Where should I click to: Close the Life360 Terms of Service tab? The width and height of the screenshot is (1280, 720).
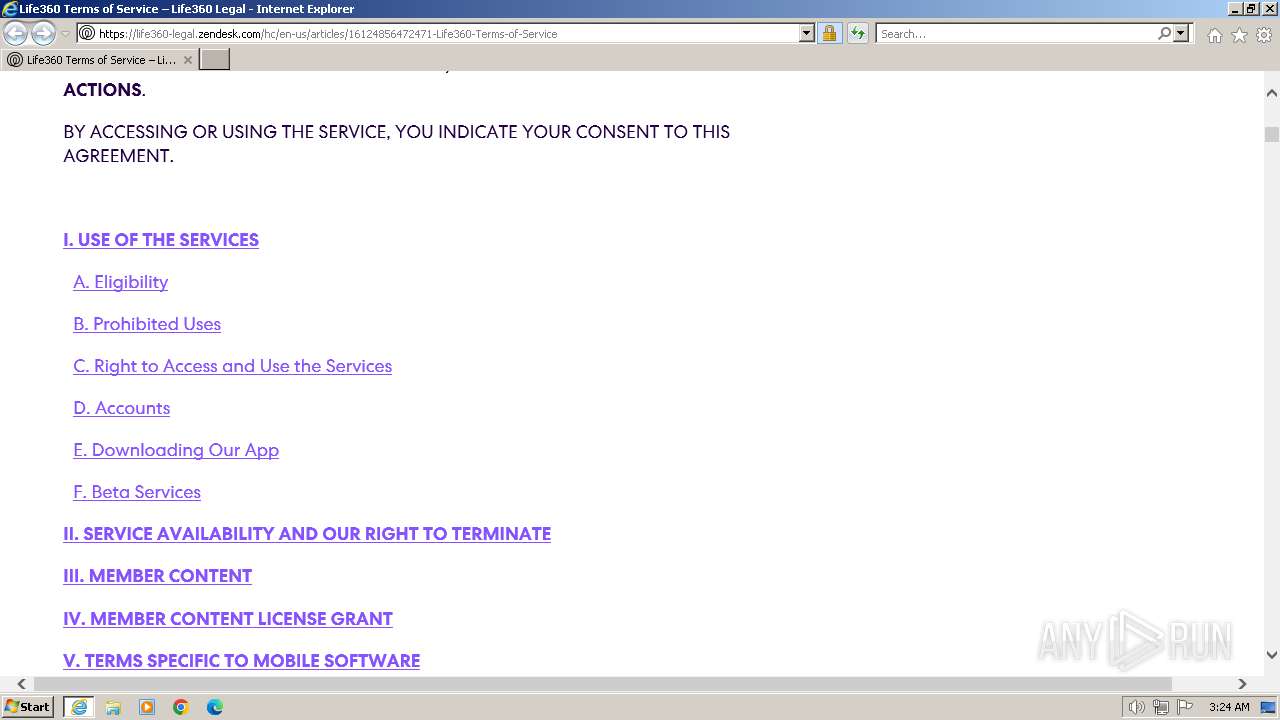pos(187,60)
